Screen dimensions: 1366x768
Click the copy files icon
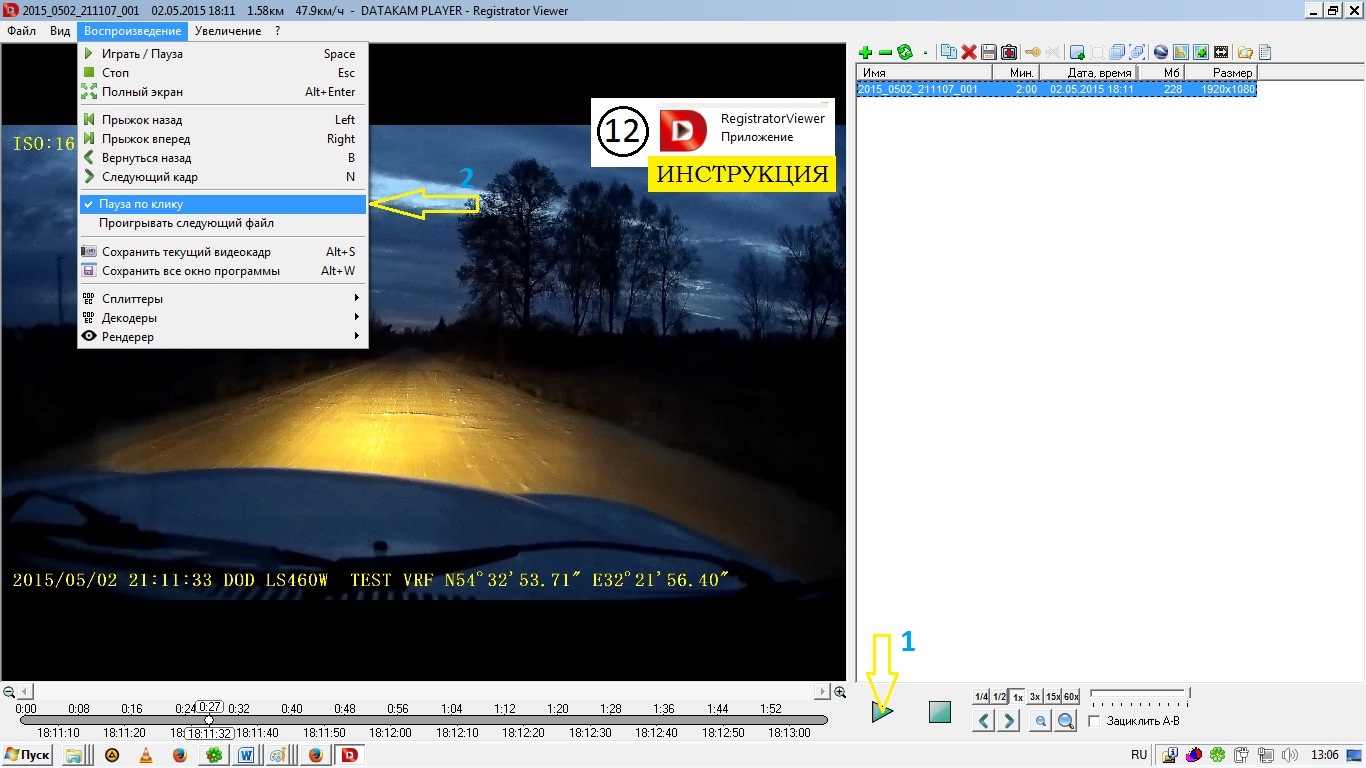(x=948, y=52)
